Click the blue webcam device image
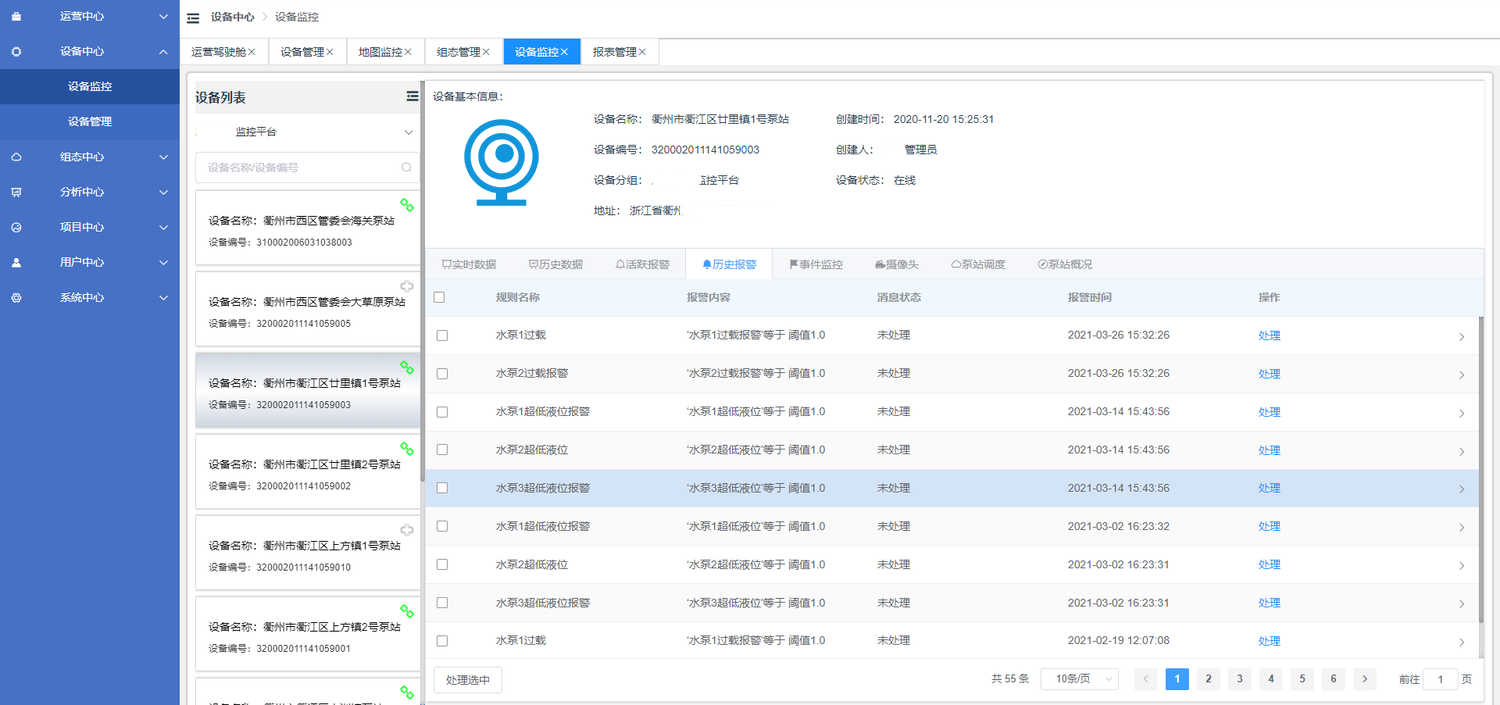 click(501, 162)
